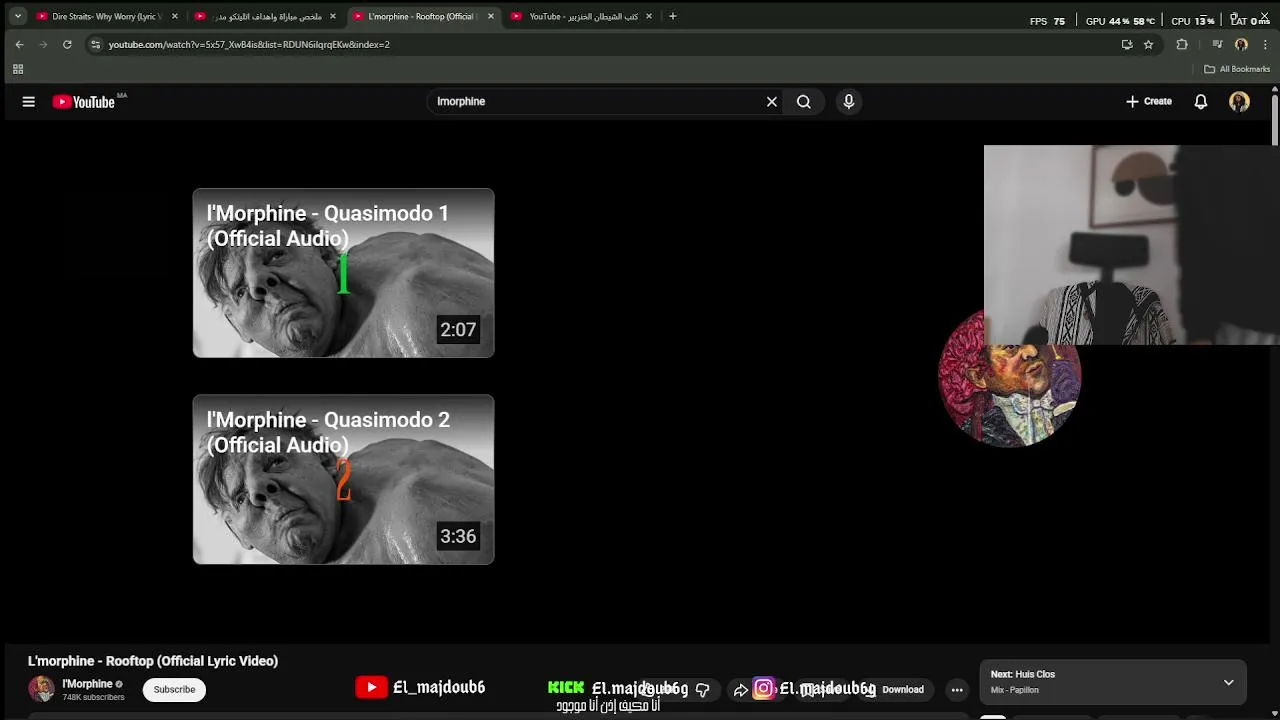Go back to the previous page
This screenshot has height=720, width=1280.
19,44
